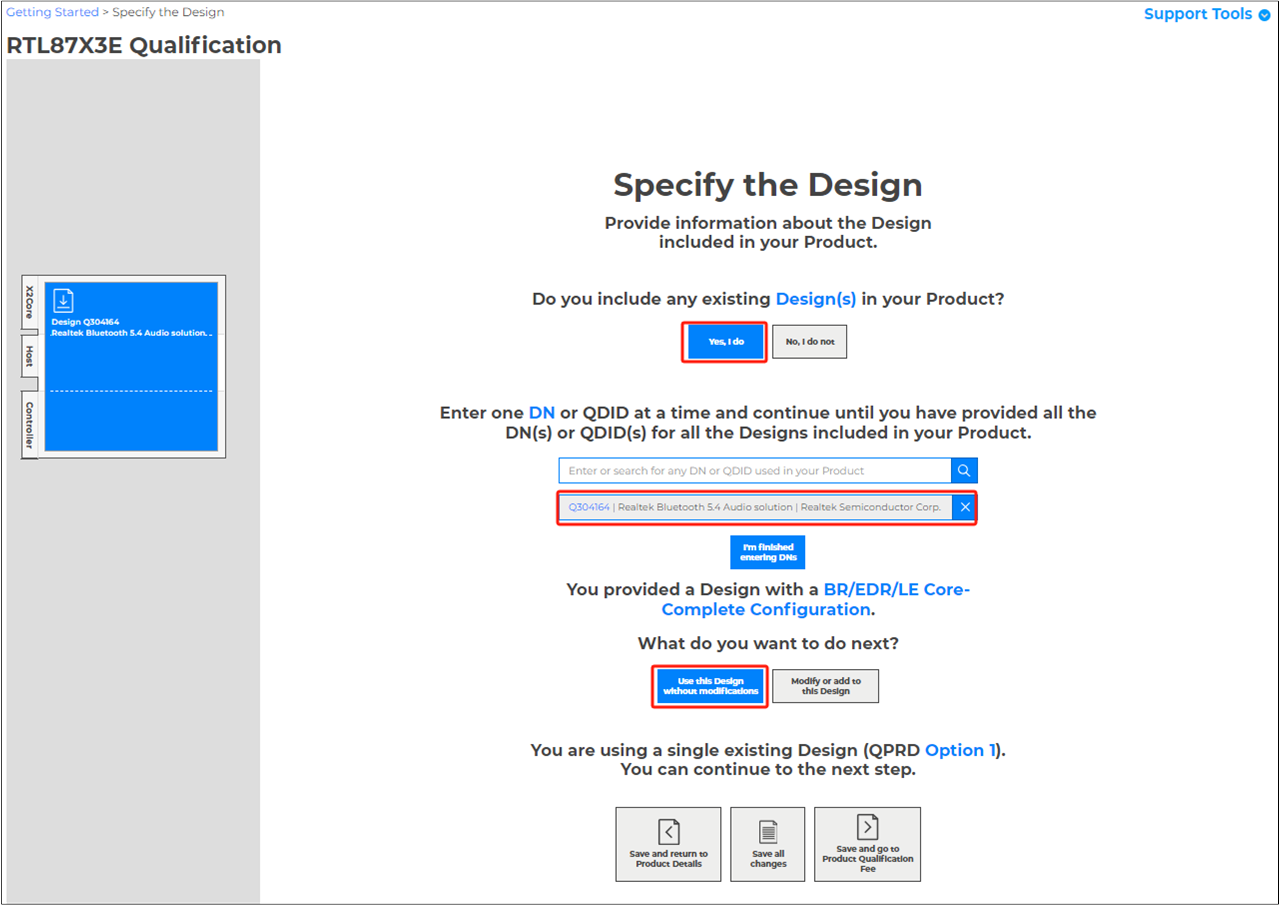Remove the Q304164 design entry with X
The image size is (1280, 905).
(x=964, y=508)
